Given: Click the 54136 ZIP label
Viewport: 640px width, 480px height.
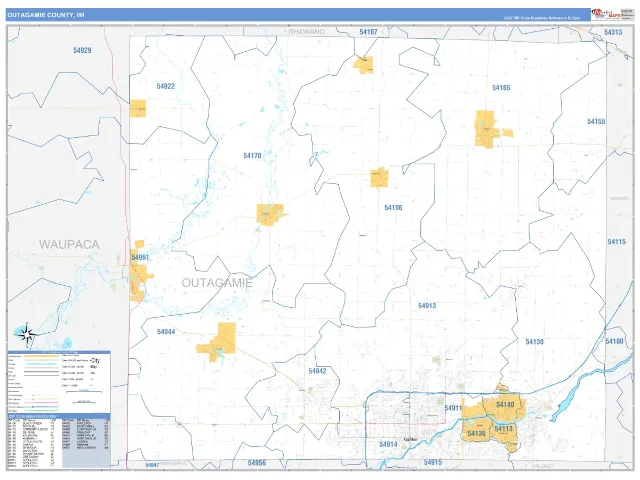Looking at the screenshot, I should point(476,434).
